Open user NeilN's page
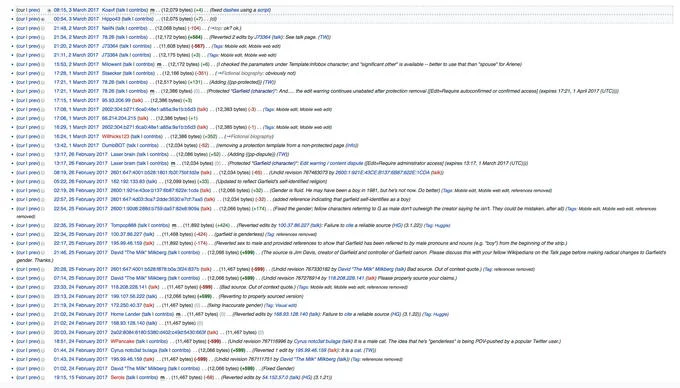The image size is (680, 388). [x=108, y=28]
